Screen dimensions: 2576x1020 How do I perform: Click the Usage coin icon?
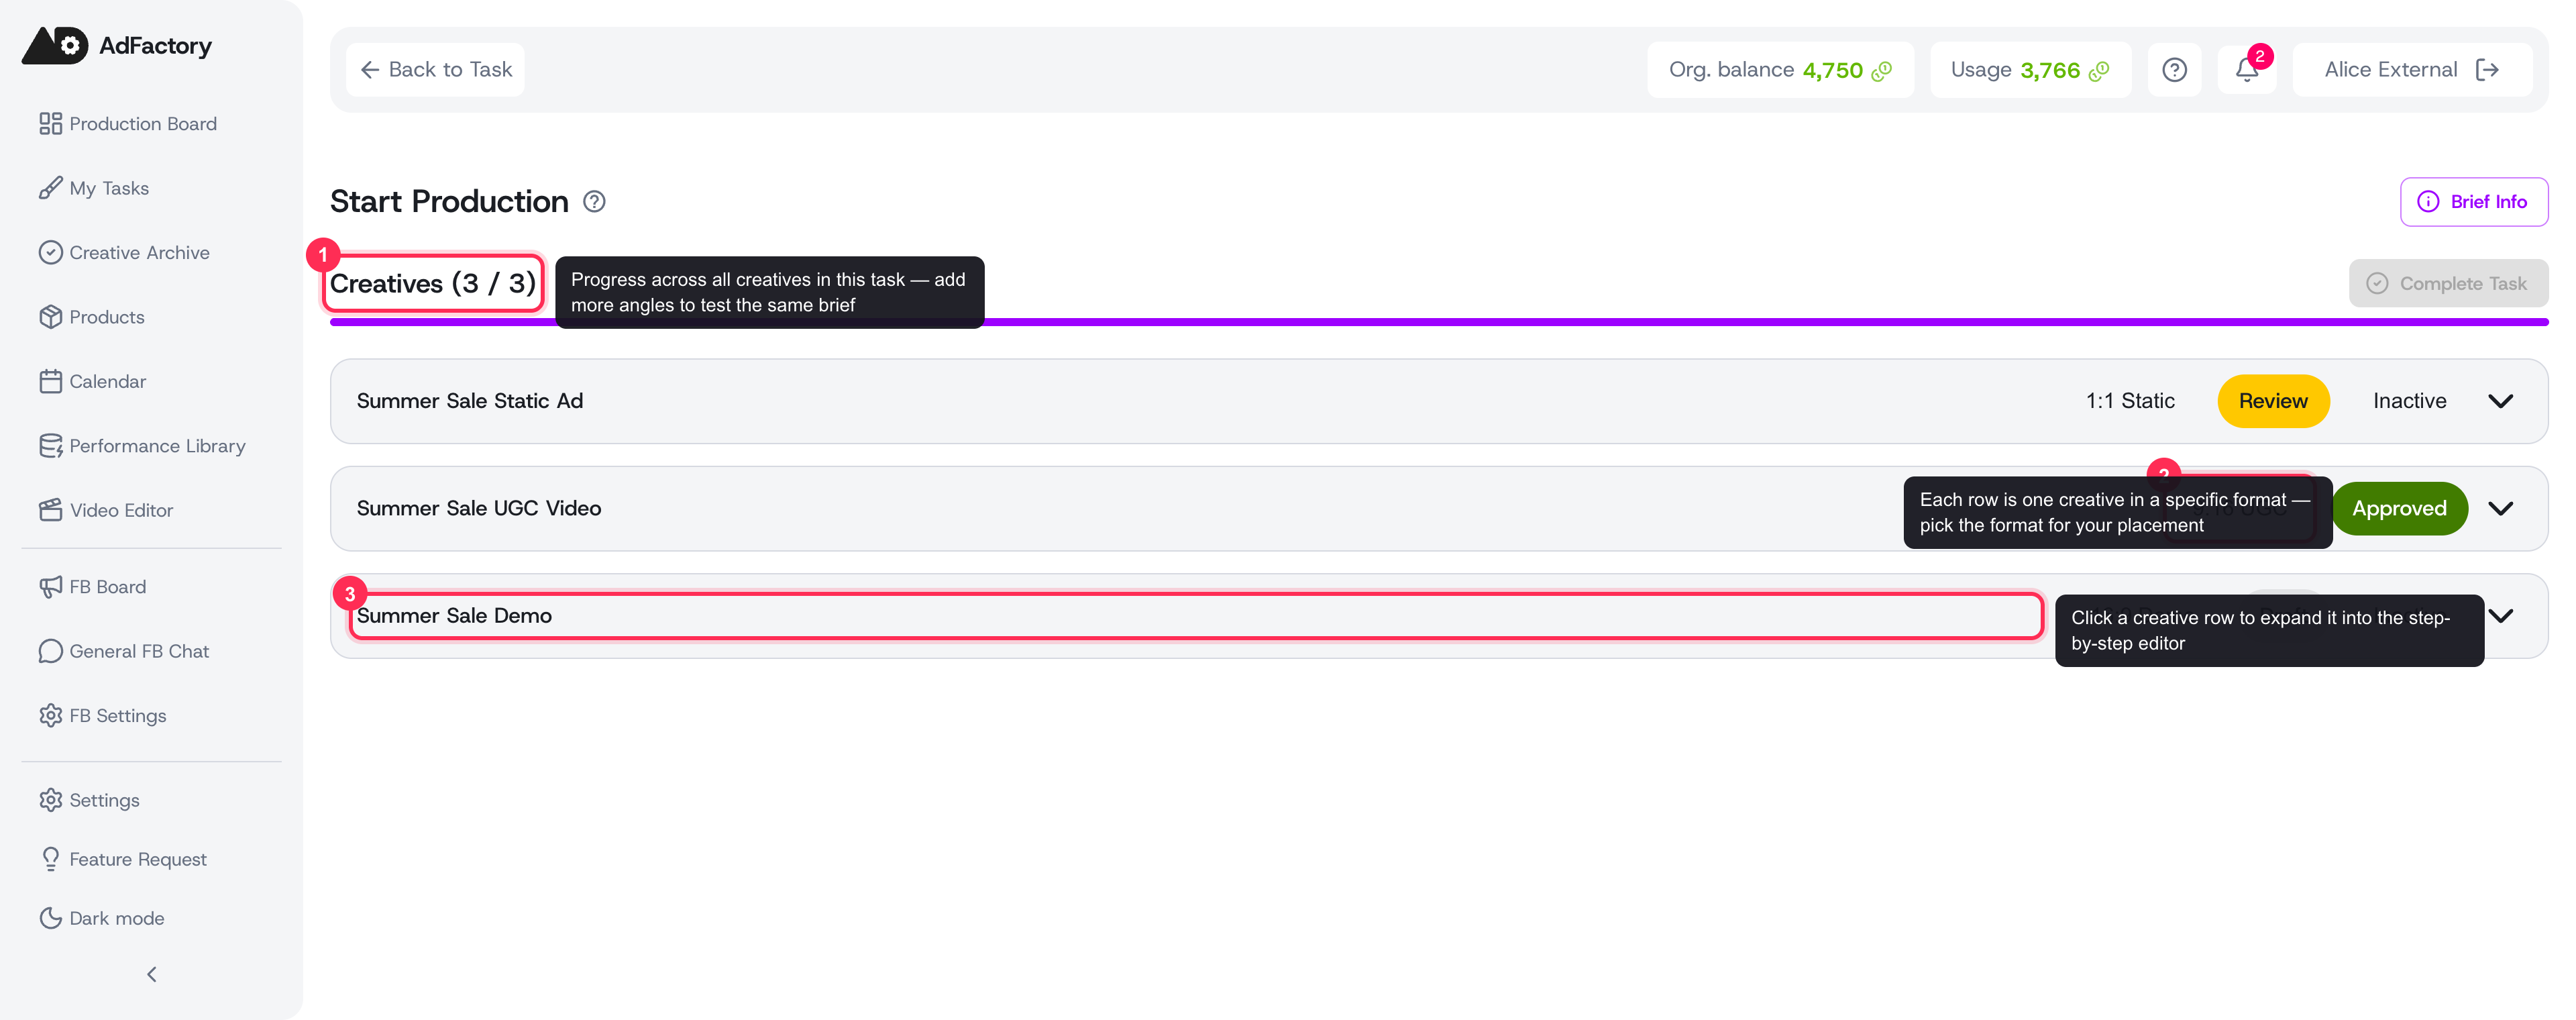pos(2099,71)
